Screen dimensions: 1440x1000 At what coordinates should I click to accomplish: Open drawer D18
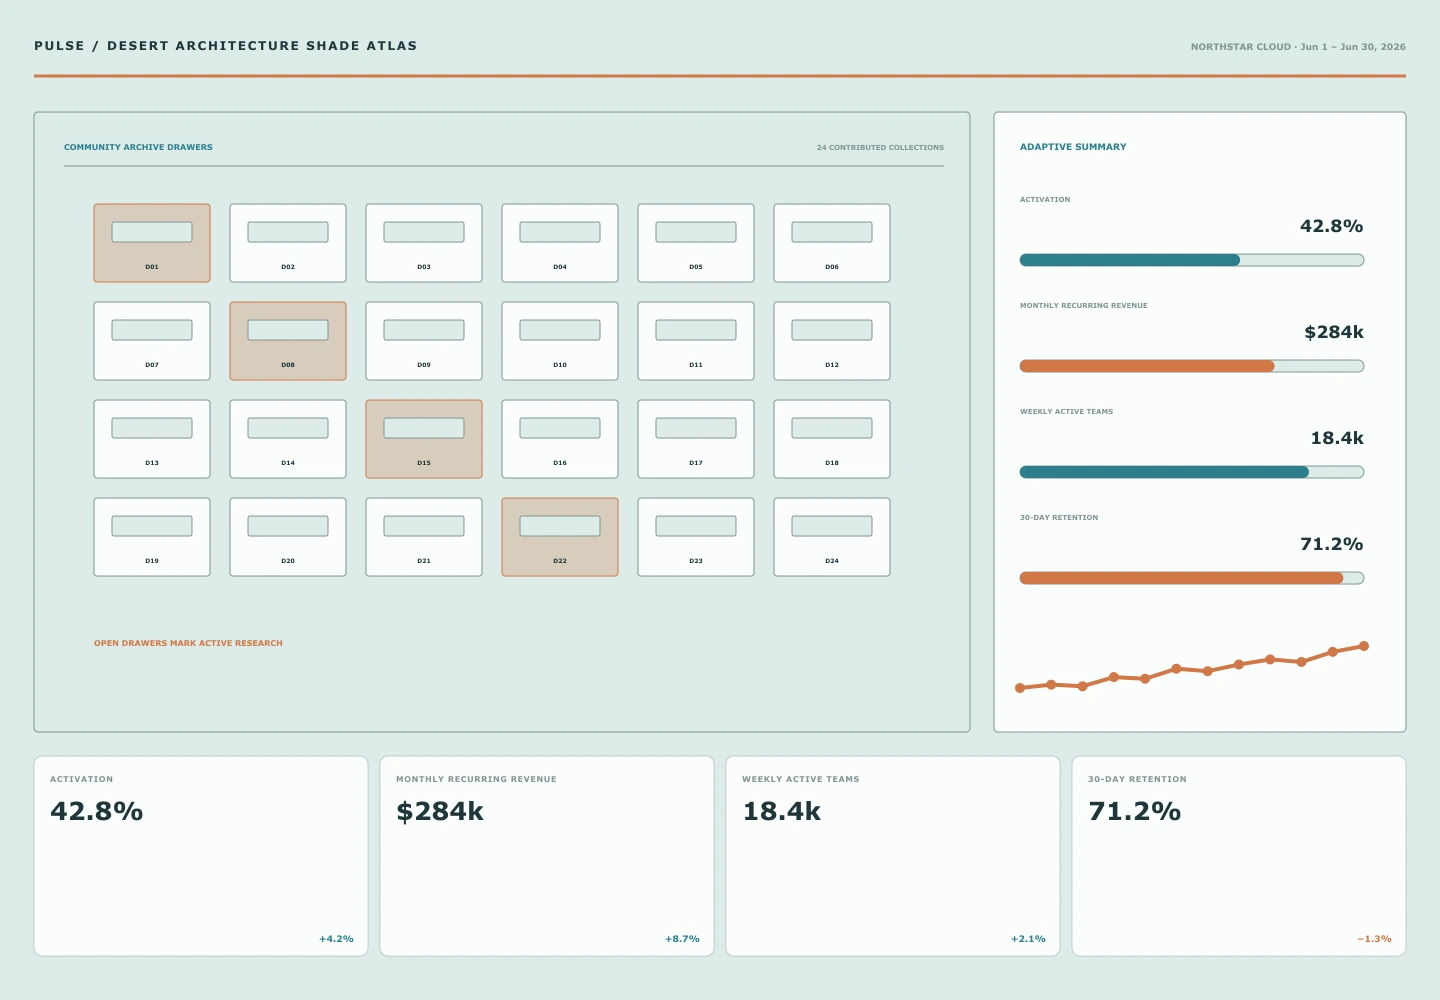click(832, 439)
